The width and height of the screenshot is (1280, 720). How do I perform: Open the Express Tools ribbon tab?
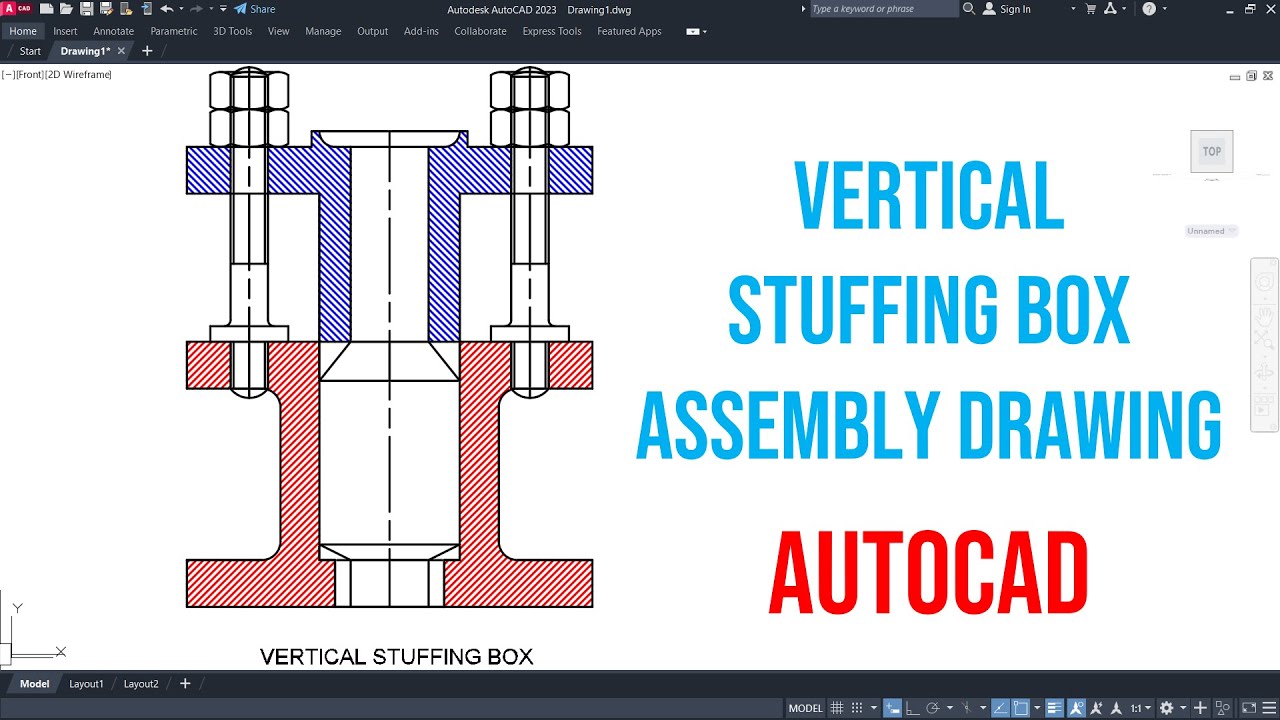click(x=552, y=31)
